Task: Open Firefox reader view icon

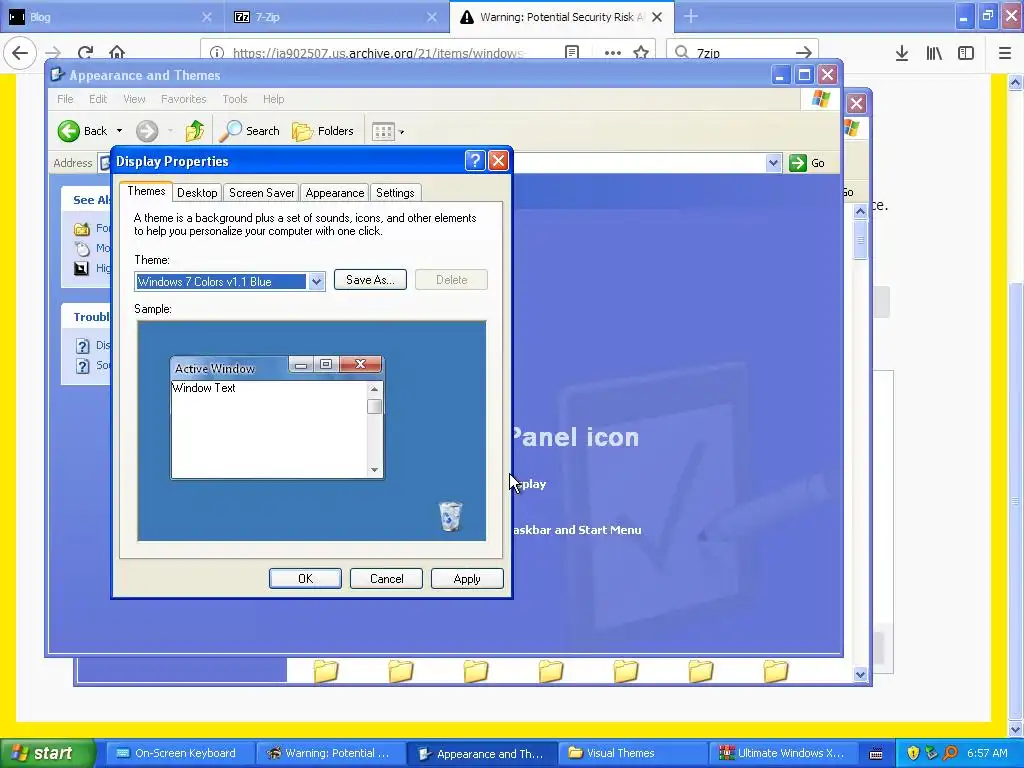Action: (x=572, y=52)
